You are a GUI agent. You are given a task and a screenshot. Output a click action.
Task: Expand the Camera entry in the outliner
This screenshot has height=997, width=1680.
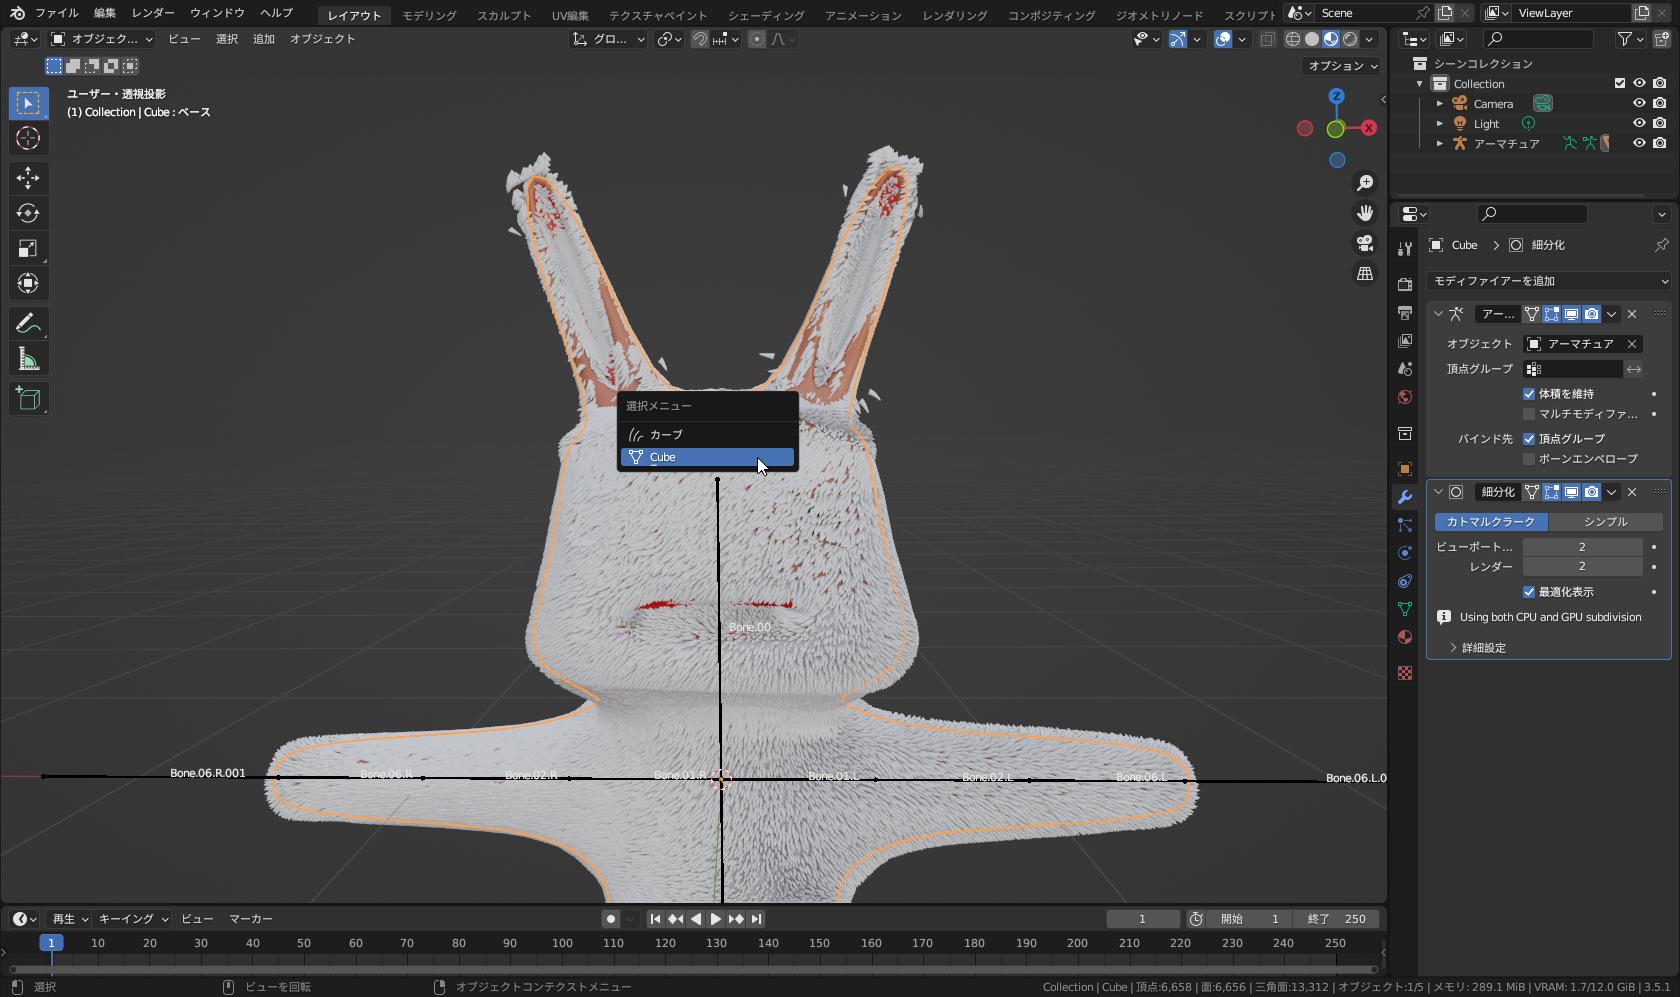point(1440,103)
